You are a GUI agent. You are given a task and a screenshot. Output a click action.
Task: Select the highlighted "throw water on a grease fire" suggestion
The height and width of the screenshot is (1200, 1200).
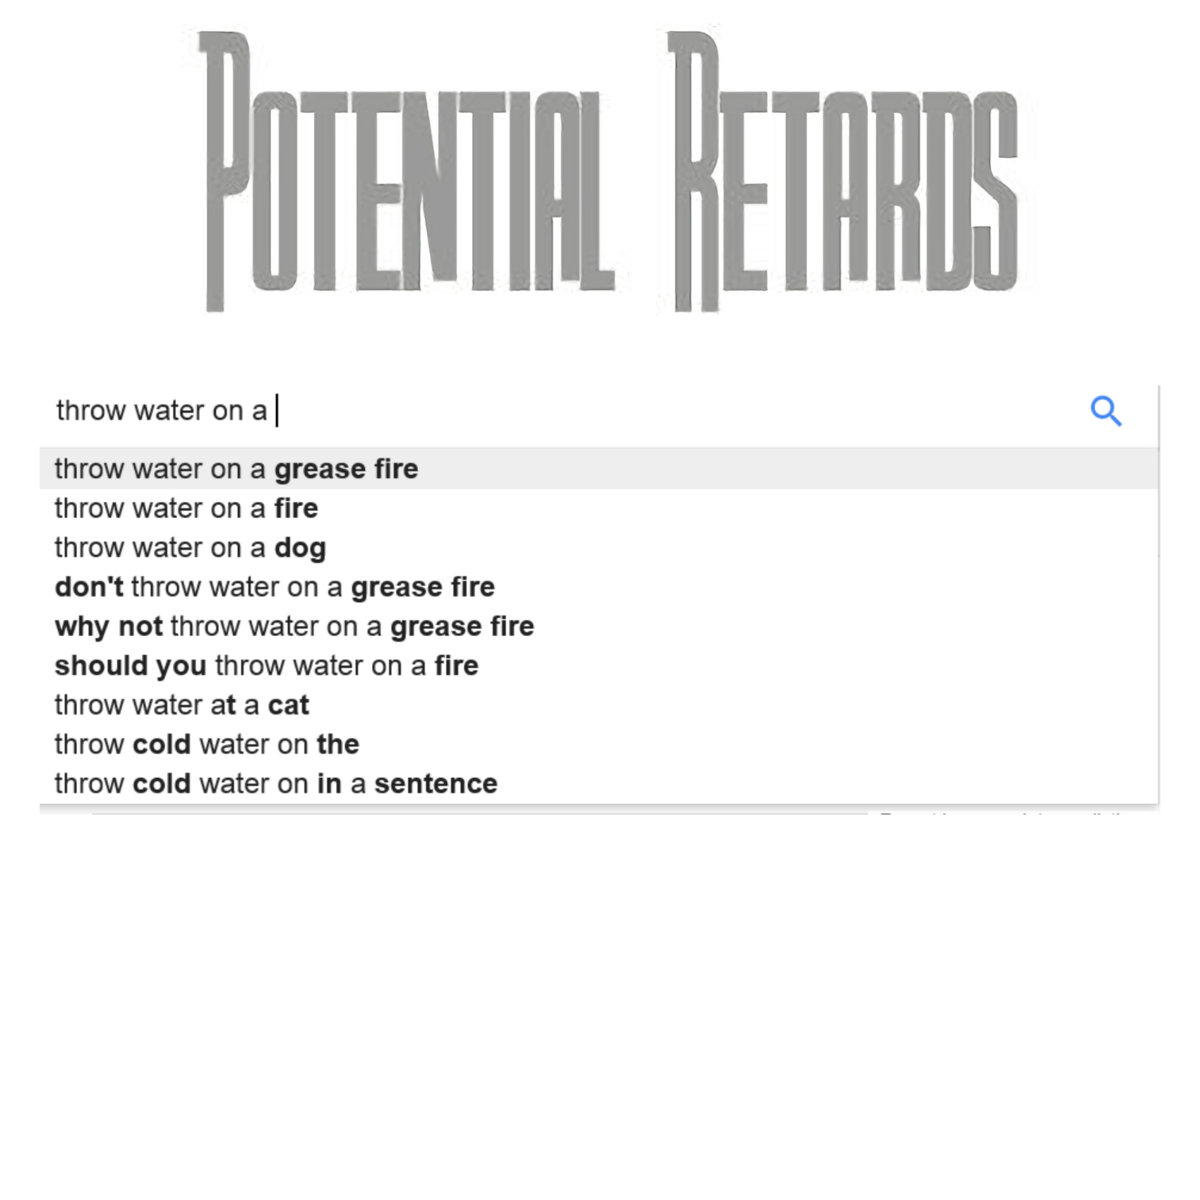pyautogui.click(x=236, y=469)
